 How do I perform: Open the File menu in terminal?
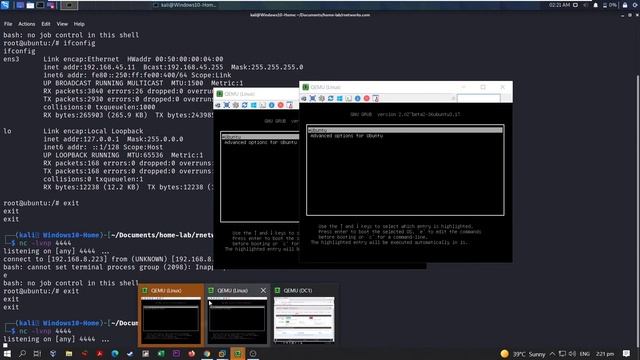[x=8, y=24]
